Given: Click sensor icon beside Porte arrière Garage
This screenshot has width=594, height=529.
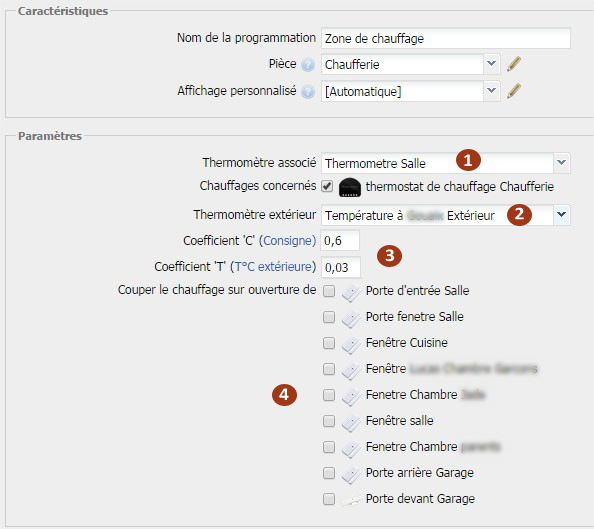Looking at the screenshot, I should [351, 474].
